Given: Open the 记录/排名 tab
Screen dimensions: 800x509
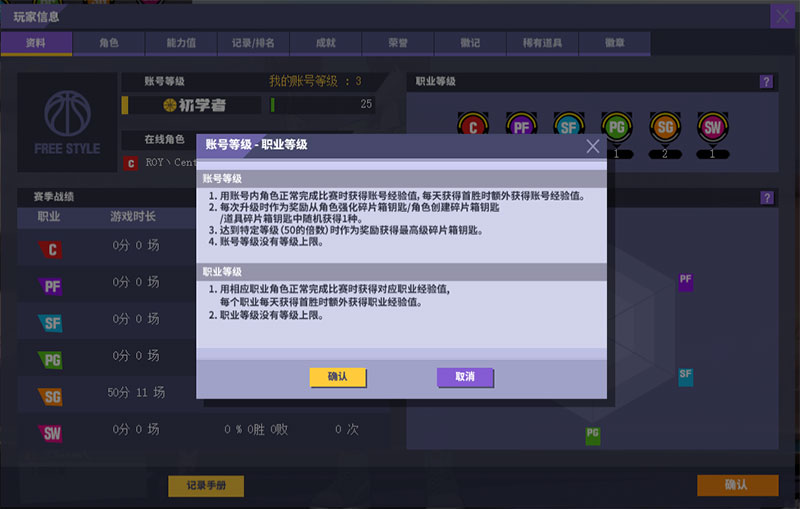Looking at the screenshot, I should coord(253,43).
